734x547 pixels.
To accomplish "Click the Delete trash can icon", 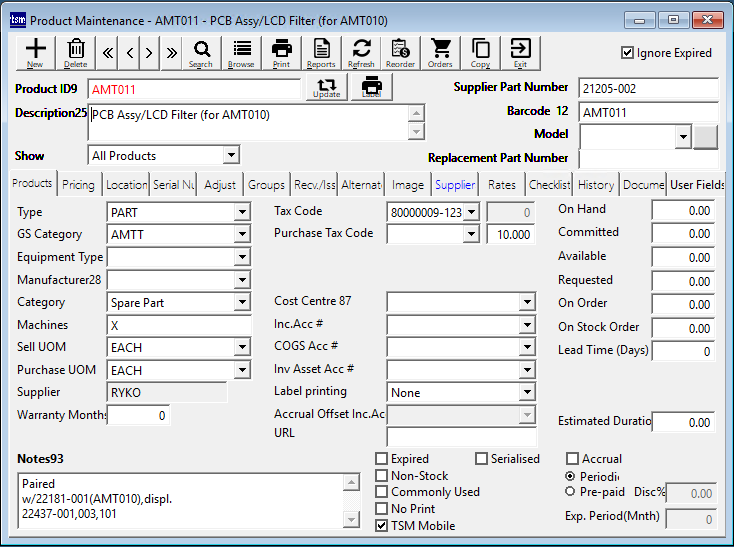I will click(76, 52).
